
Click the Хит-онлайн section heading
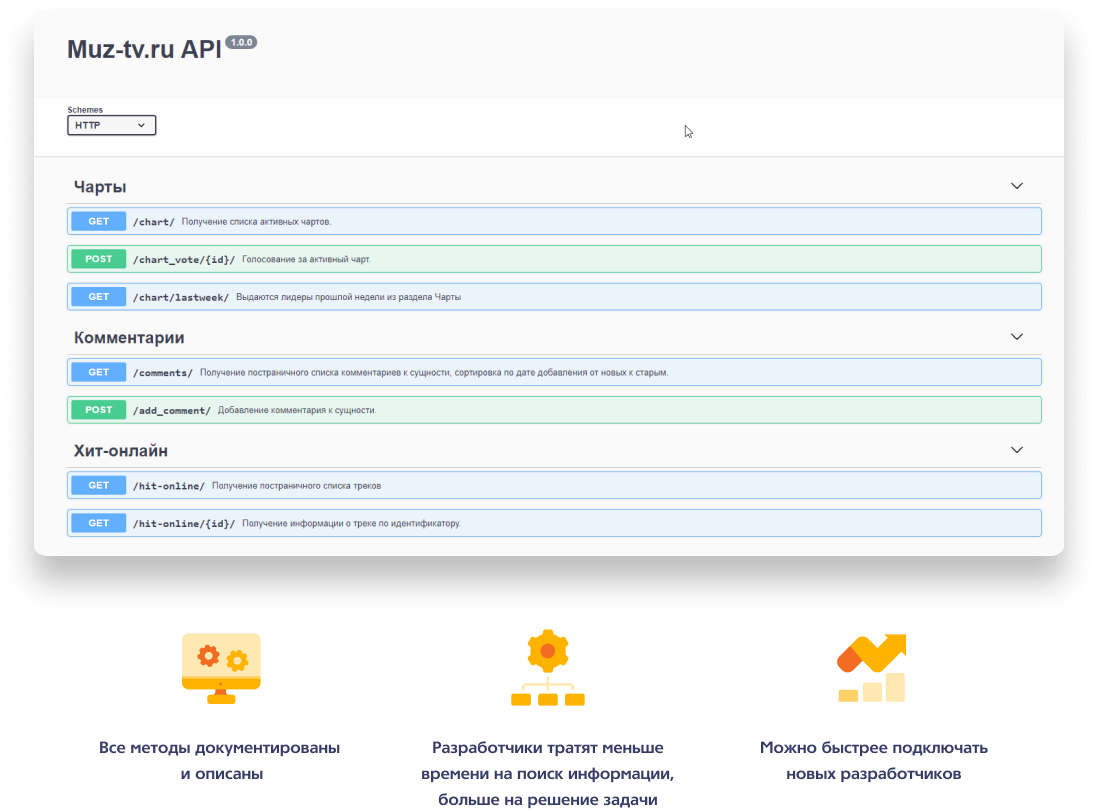120,451
